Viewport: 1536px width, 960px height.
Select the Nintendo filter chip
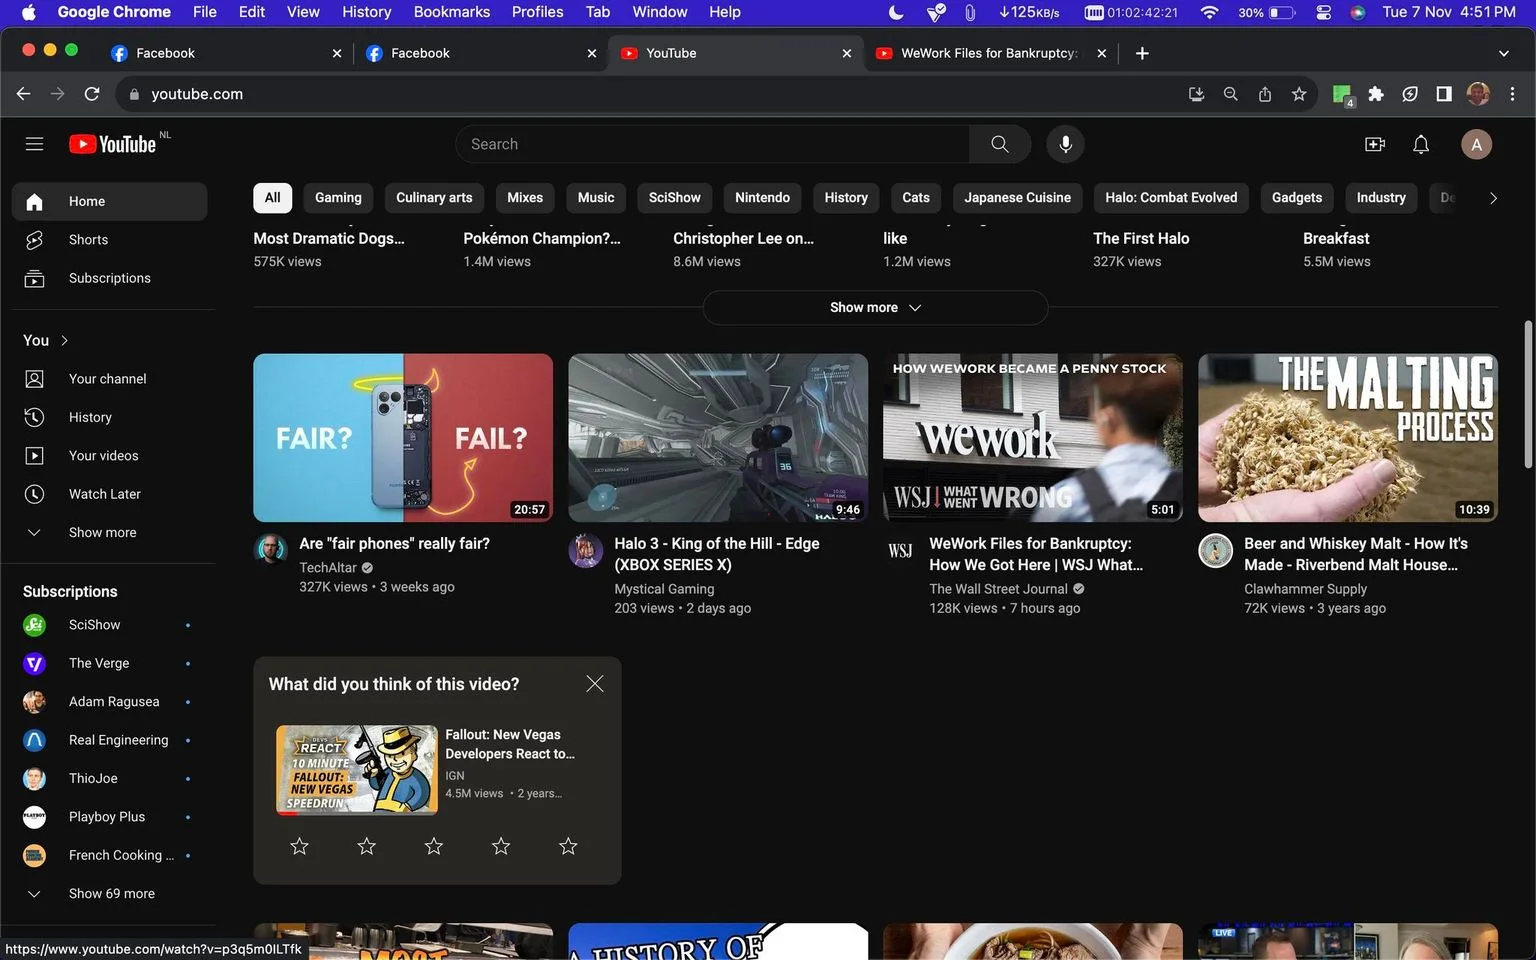[762, 198]
